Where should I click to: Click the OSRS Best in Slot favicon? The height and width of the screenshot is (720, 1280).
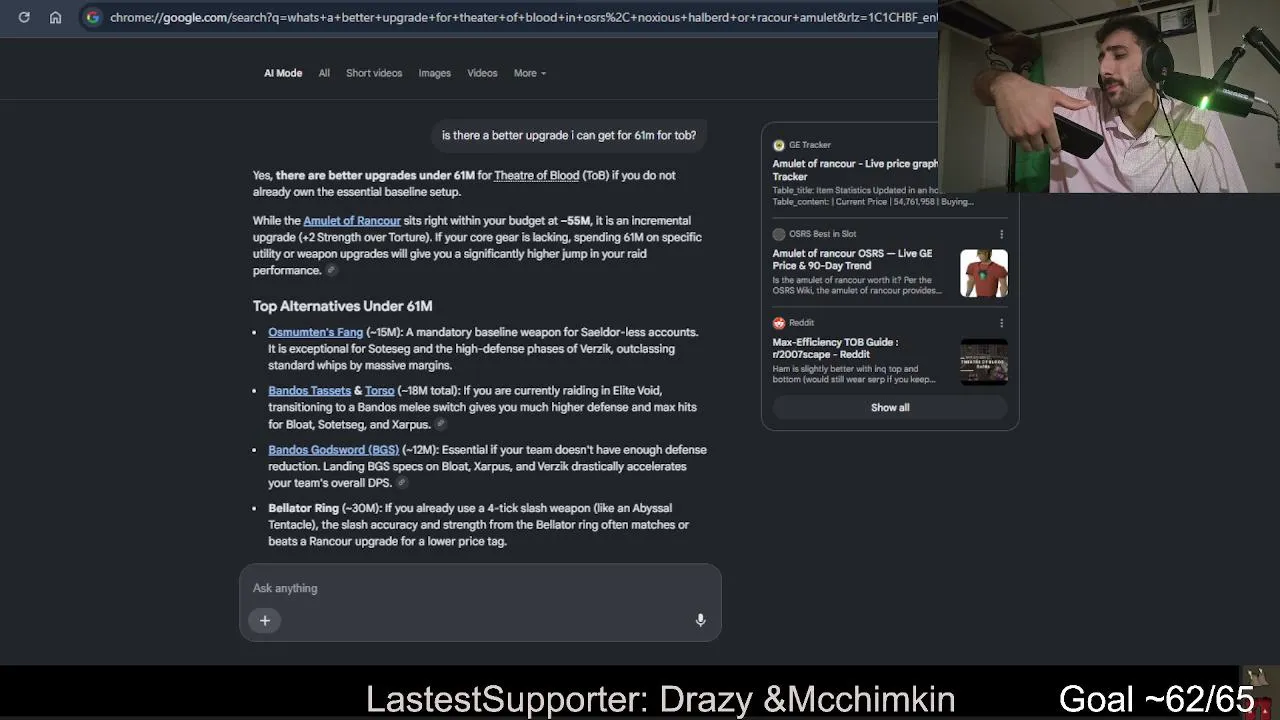[x=779, y=234]
